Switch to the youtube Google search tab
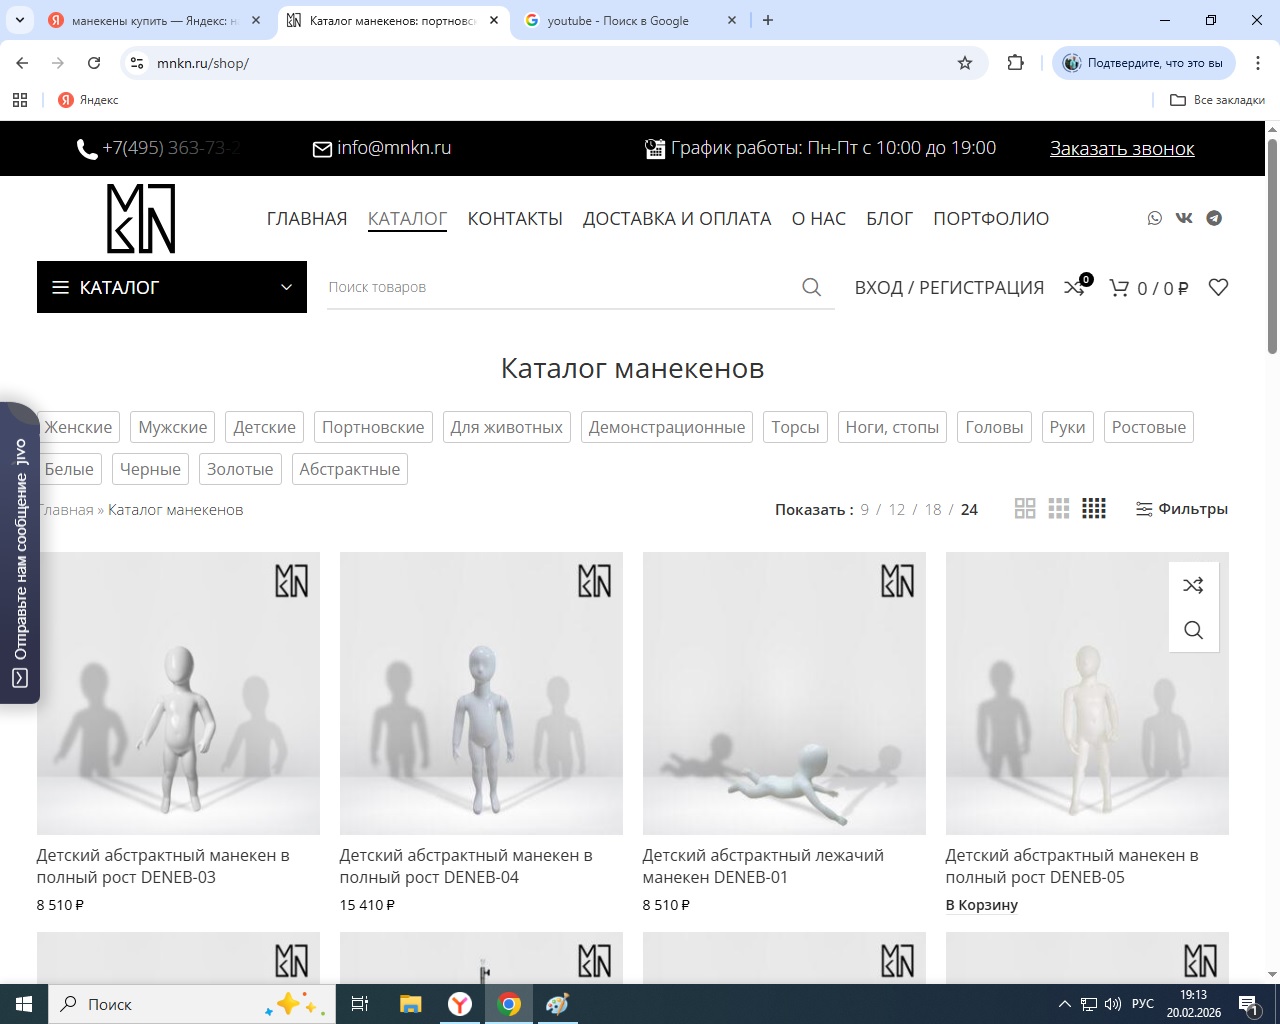The image size is (1280, 1024). click(630, 20)
